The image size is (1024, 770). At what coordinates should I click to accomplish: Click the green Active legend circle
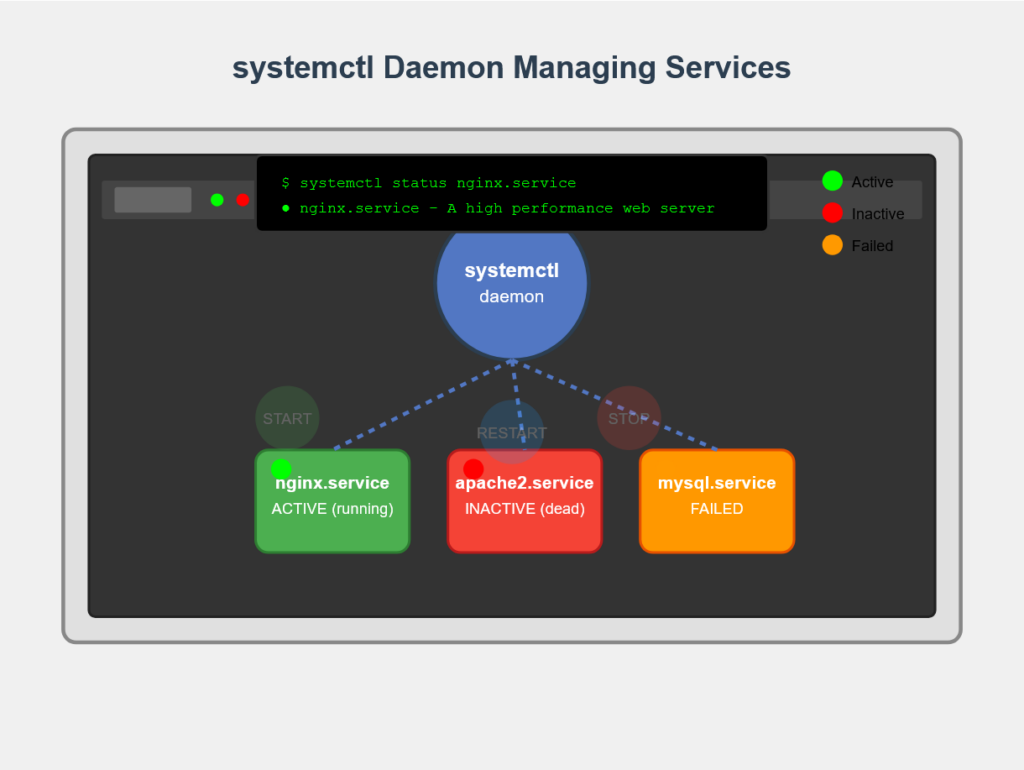tap(832, 181)
